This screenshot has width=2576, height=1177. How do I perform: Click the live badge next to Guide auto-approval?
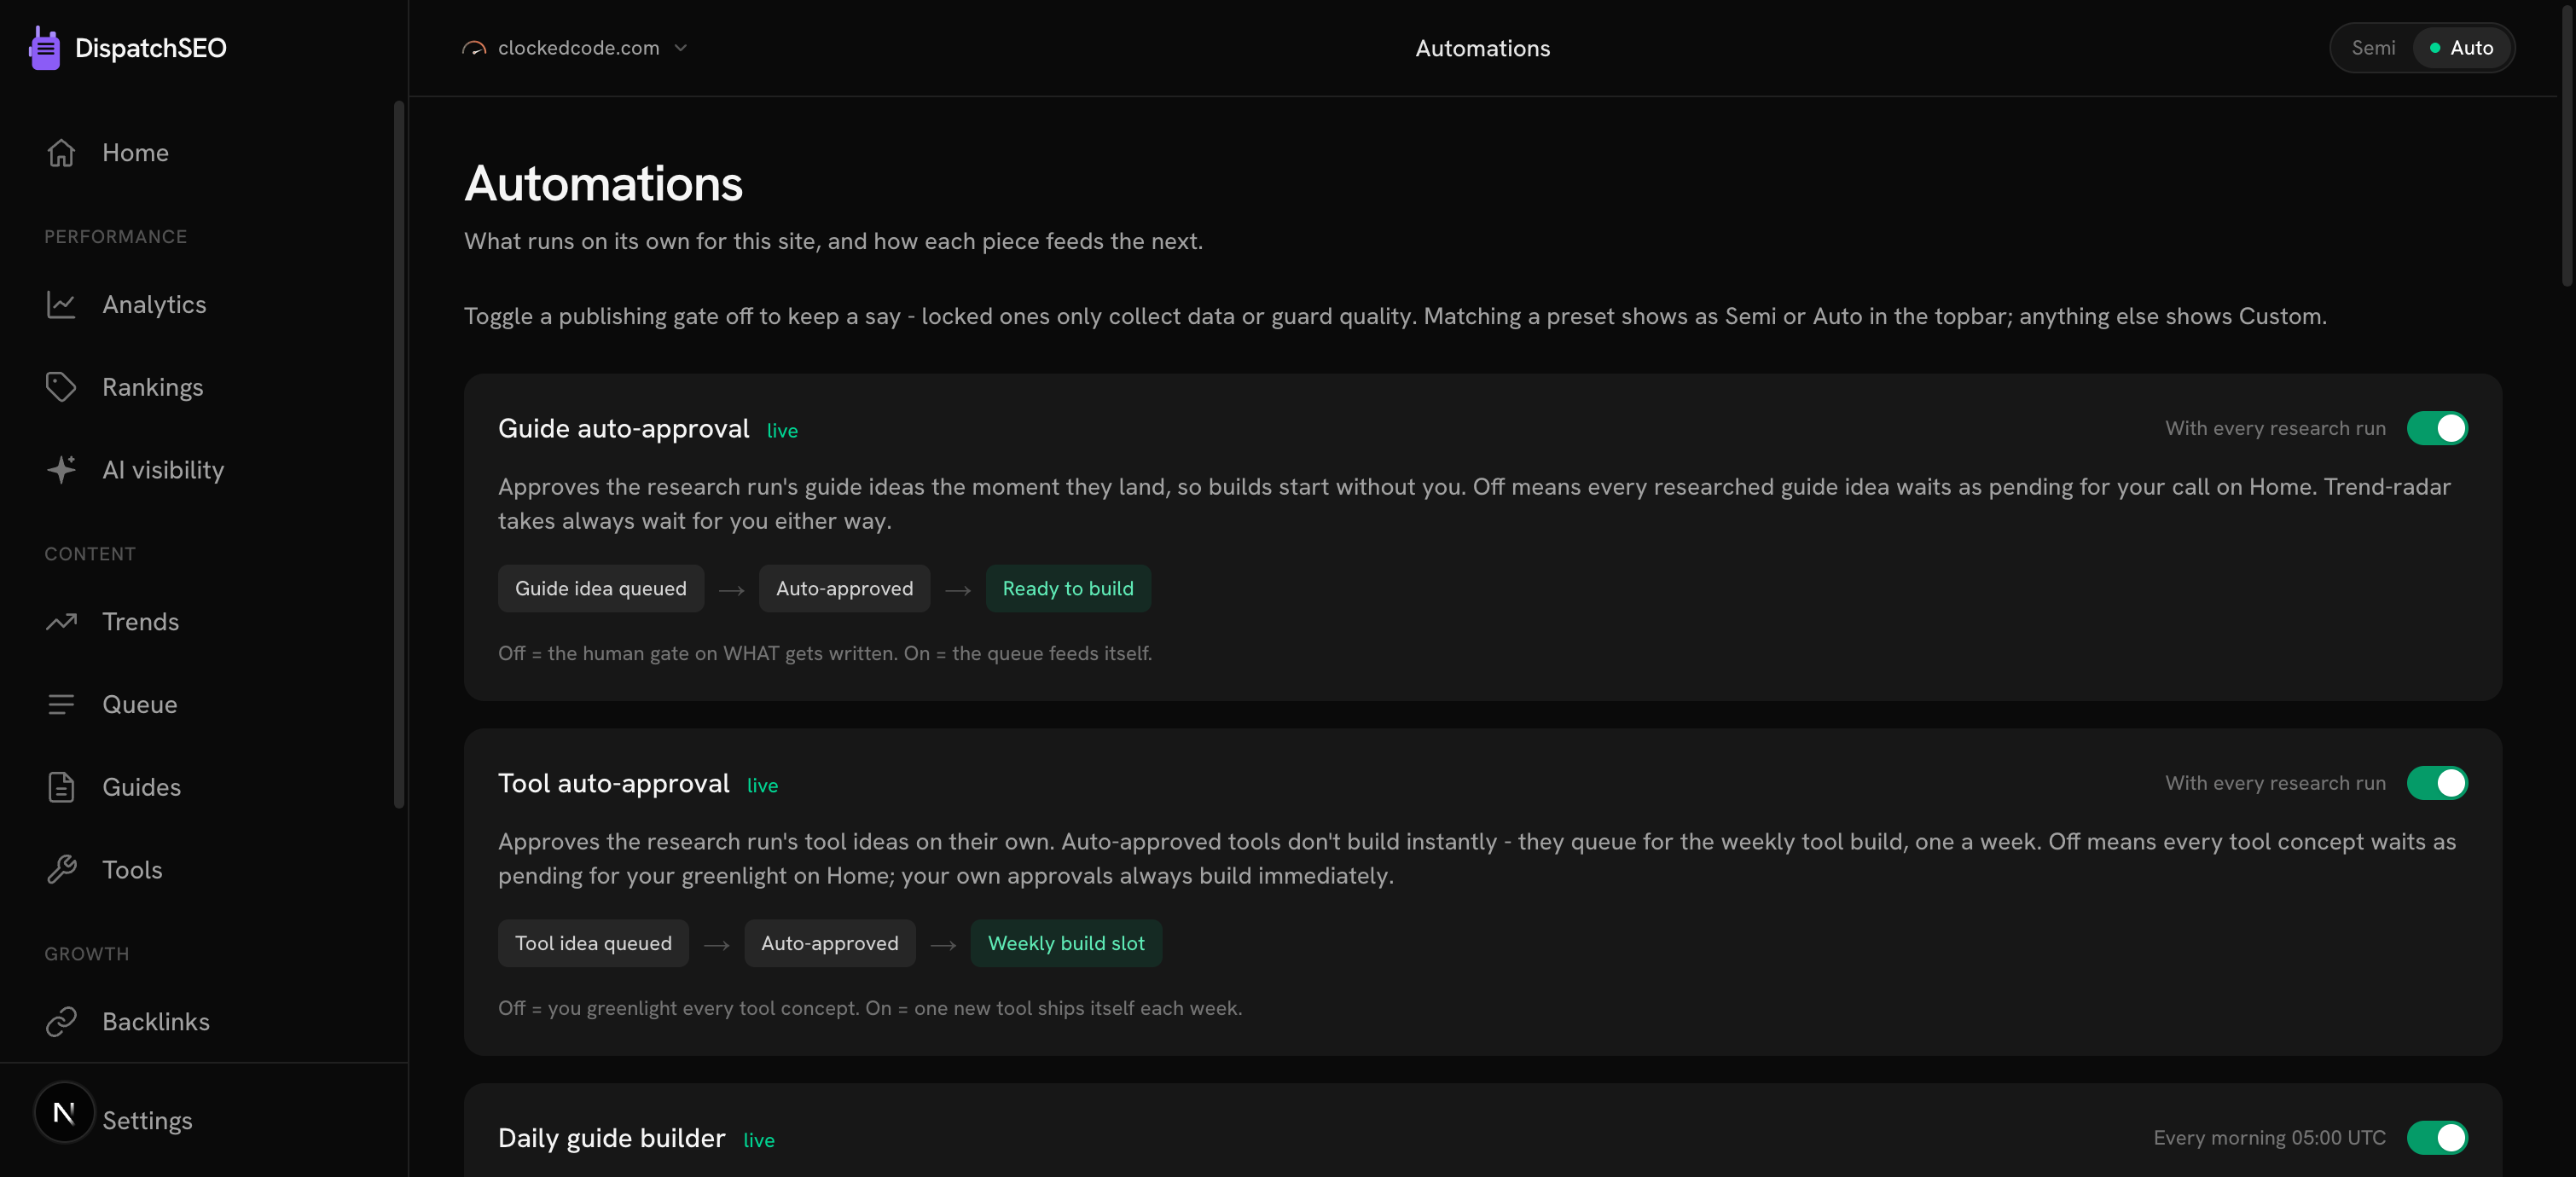782,431
